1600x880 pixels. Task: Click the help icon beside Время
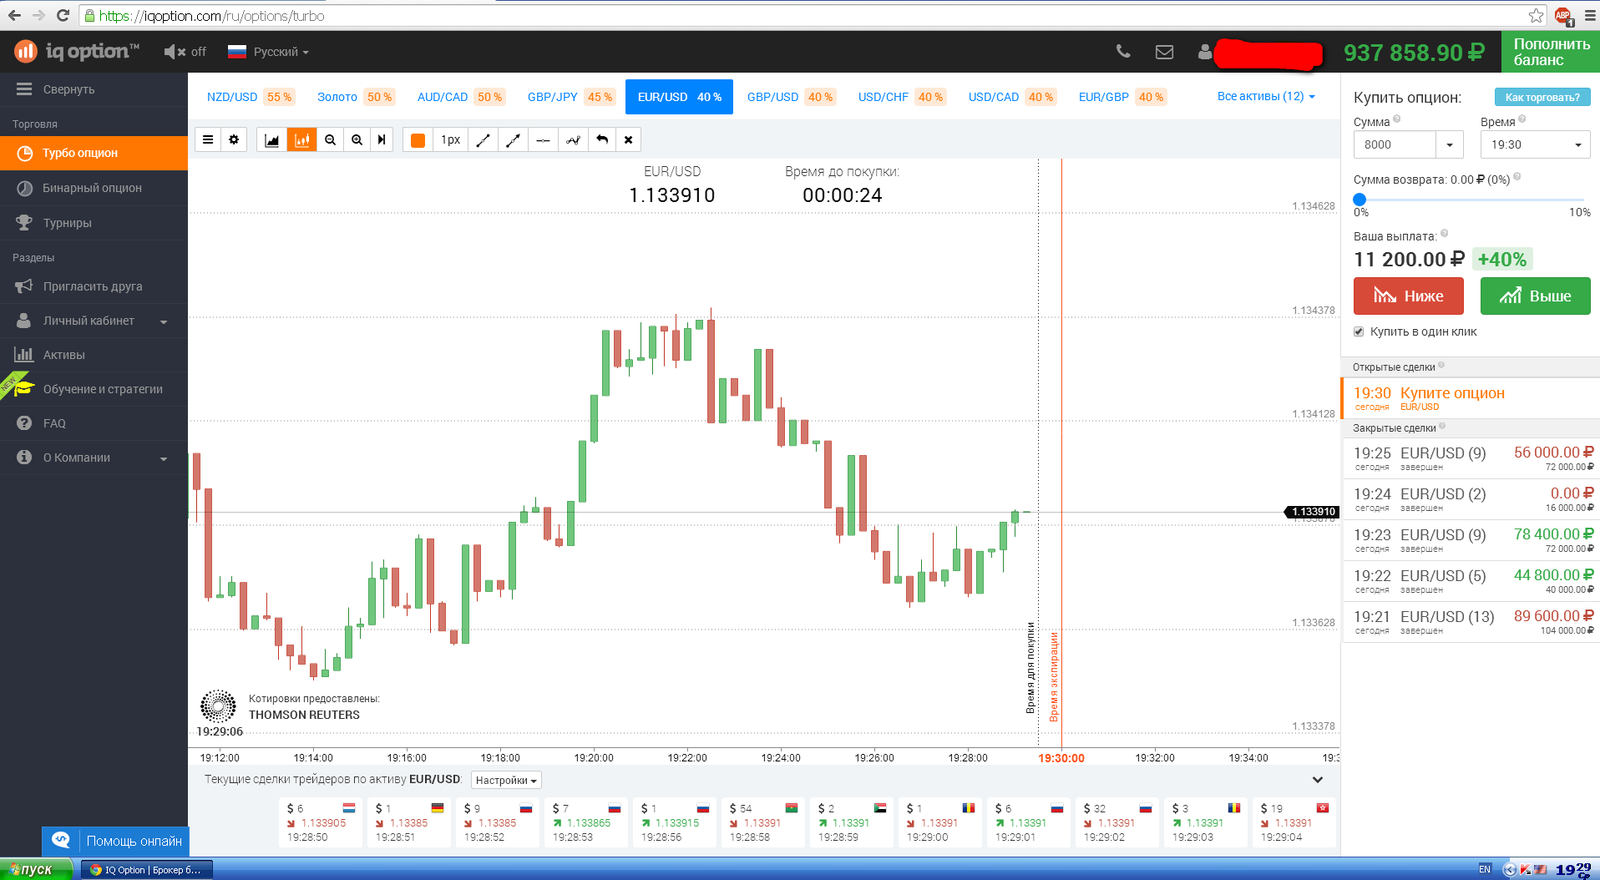coord(1522,119)
